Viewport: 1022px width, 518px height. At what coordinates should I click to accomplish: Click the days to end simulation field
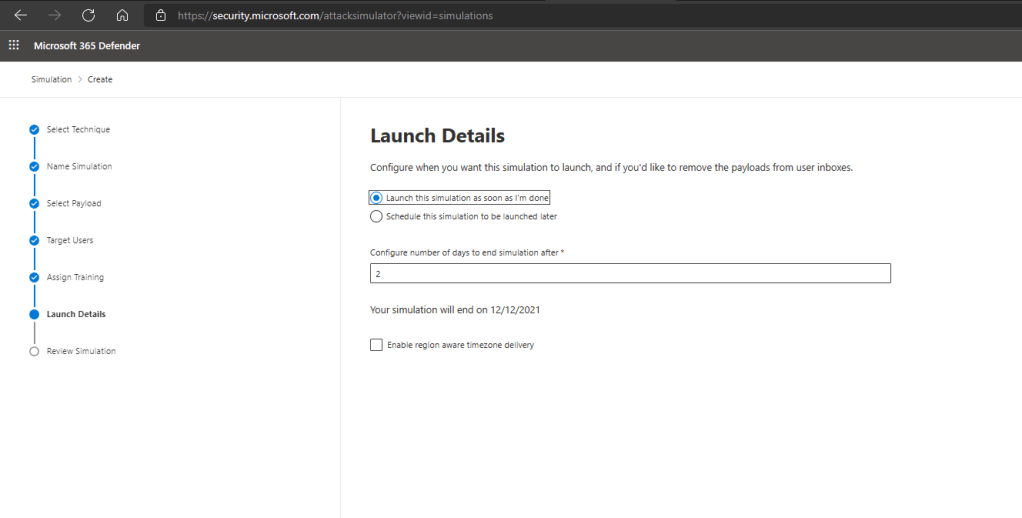[630, 273]
